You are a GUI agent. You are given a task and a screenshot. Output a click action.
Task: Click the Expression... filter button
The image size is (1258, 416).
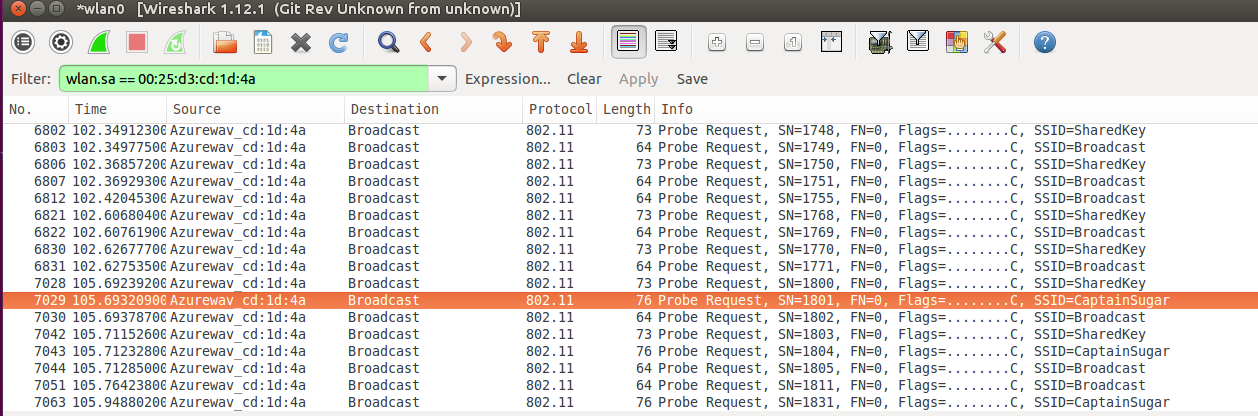[508, 79]
